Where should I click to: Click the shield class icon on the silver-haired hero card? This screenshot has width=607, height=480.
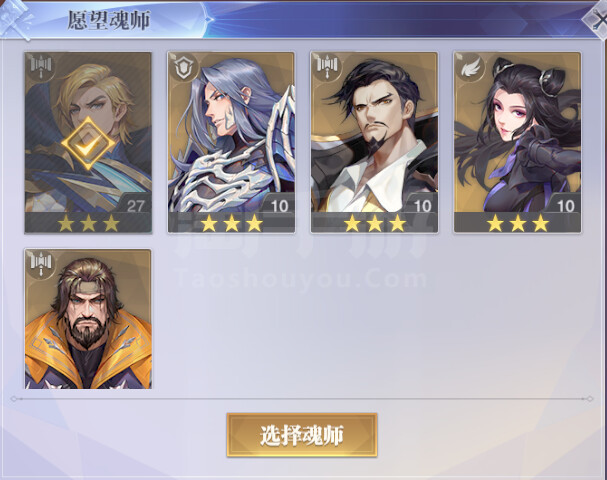click(184, 67)
